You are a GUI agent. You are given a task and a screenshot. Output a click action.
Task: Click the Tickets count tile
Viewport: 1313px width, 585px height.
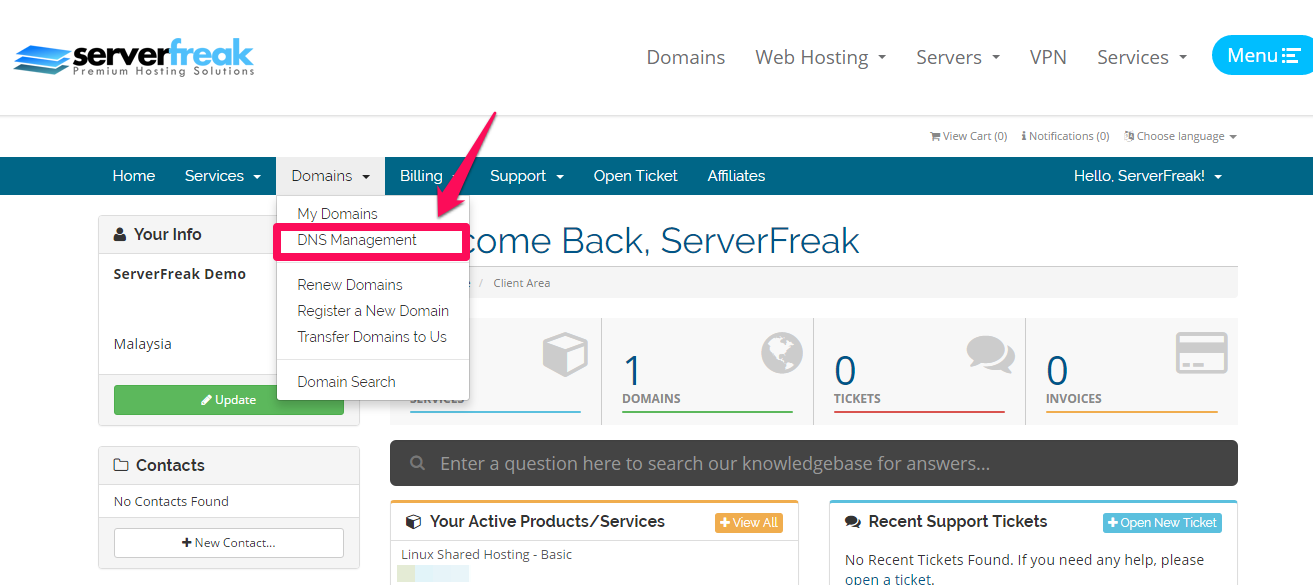[920, 371]
